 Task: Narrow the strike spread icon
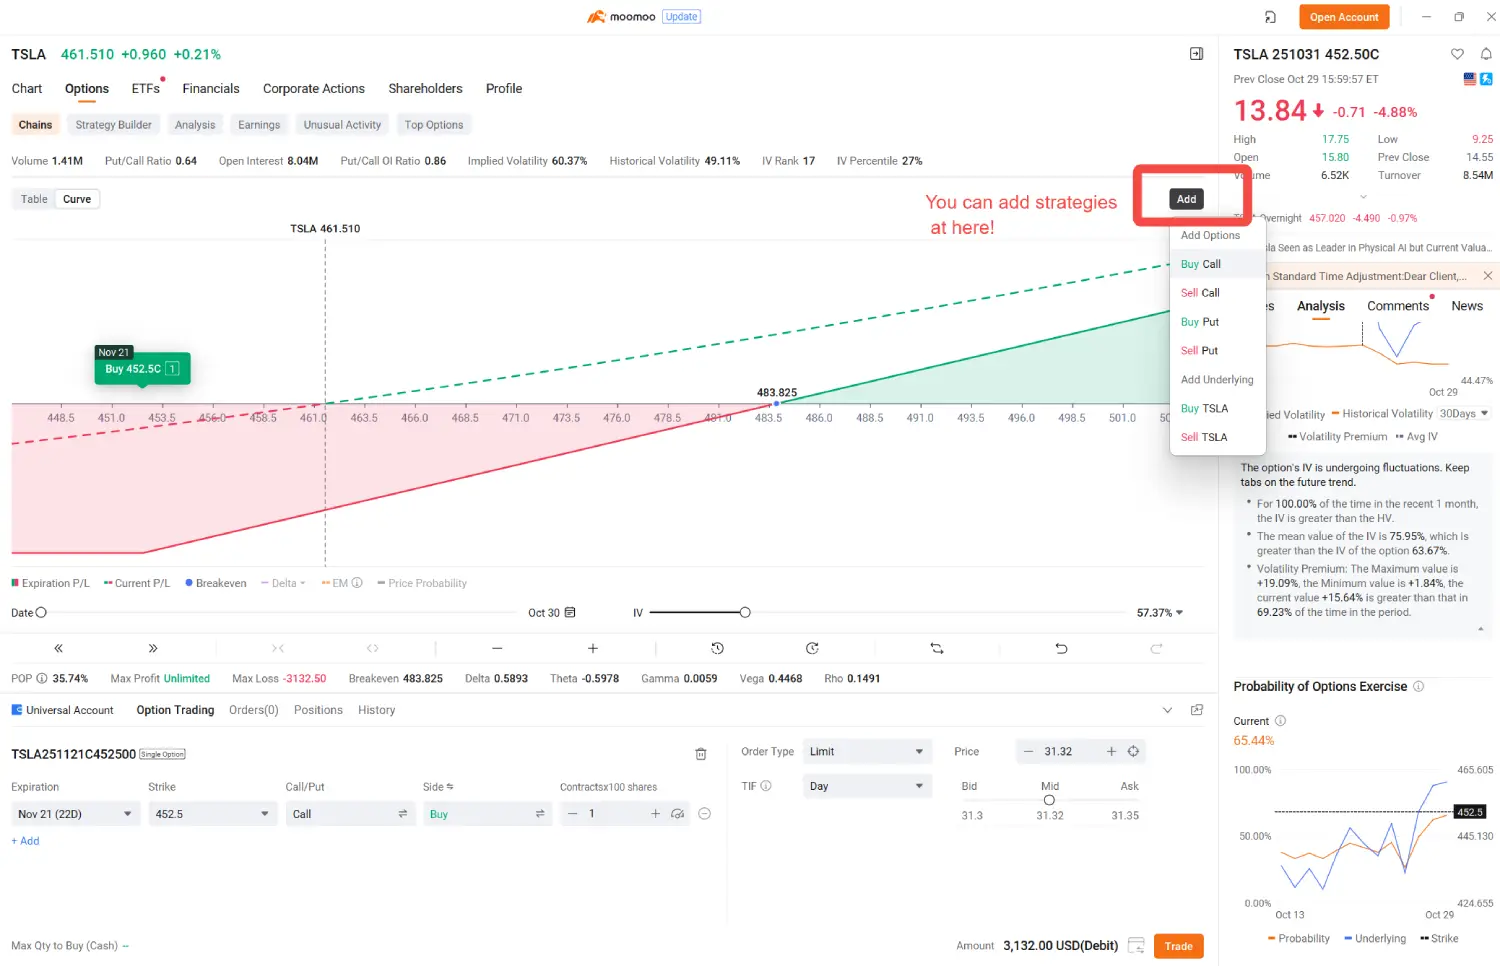pyautogui.click(x=278, y=648)
